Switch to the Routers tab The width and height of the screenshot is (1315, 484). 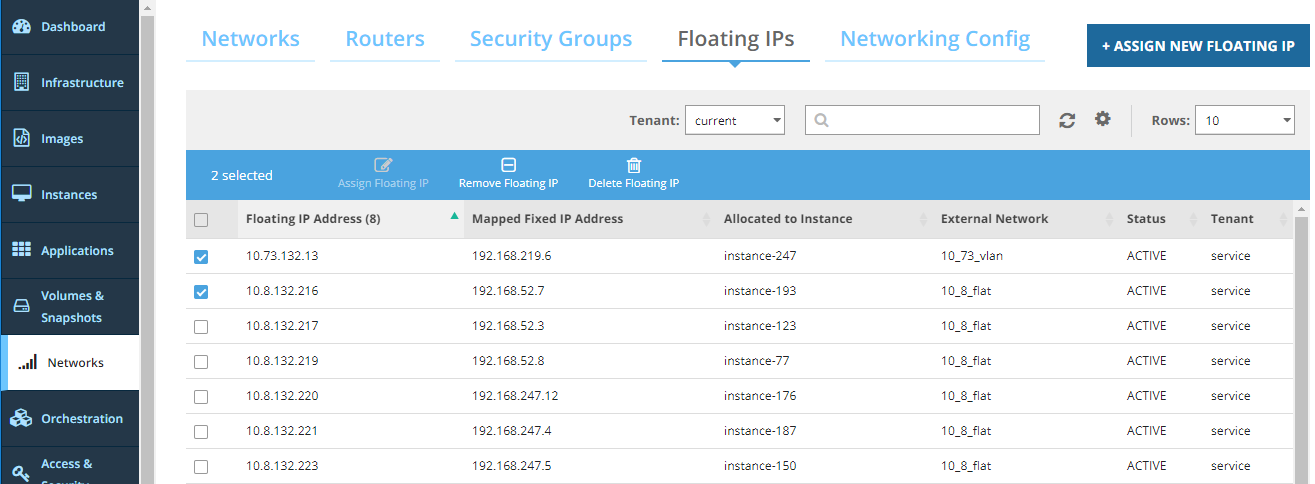click(x=385, y=39)
